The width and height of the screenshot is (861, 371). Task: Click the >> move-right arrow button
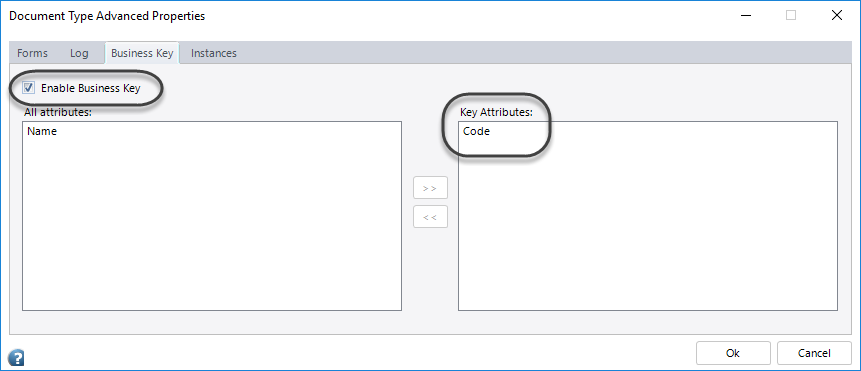(x=430, y=188)
